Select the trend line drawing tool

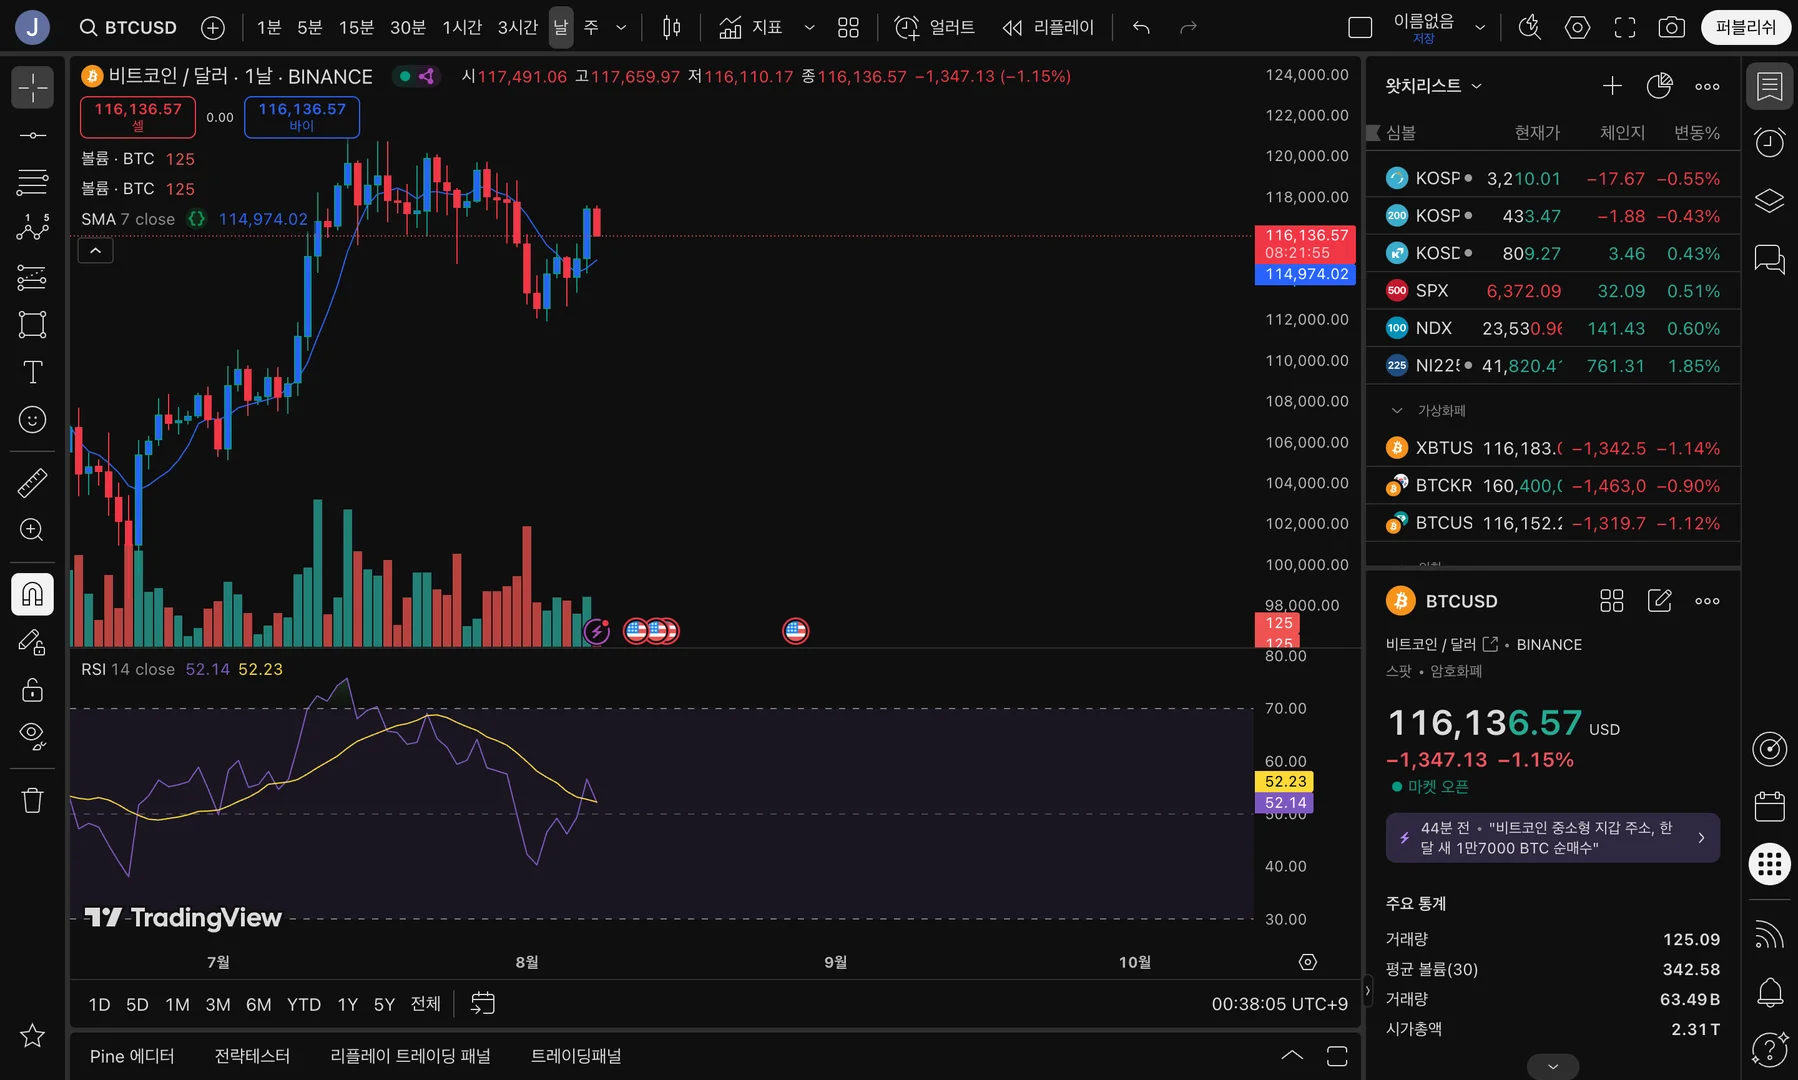32,135
